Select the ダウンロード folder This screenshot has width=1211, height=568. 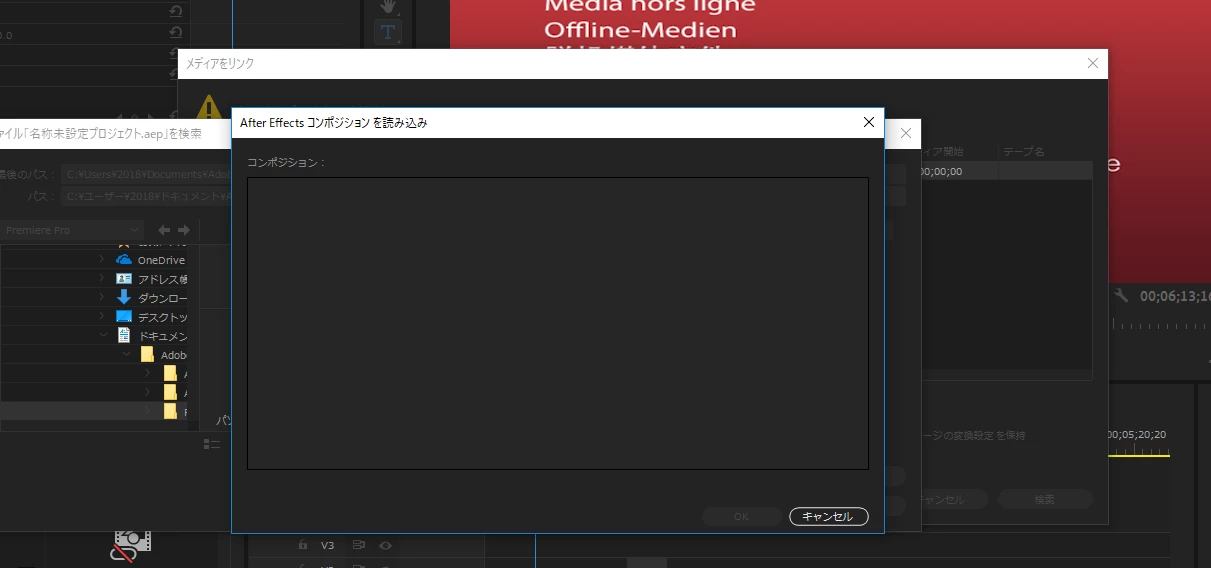[x=162, y=297]
